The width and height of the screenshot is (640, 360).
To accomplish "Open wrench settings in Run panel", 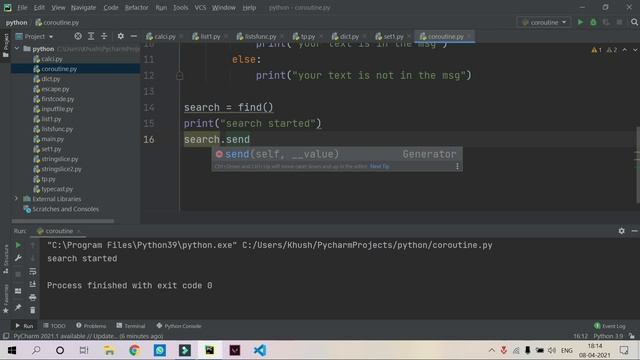I will [18, 258].
